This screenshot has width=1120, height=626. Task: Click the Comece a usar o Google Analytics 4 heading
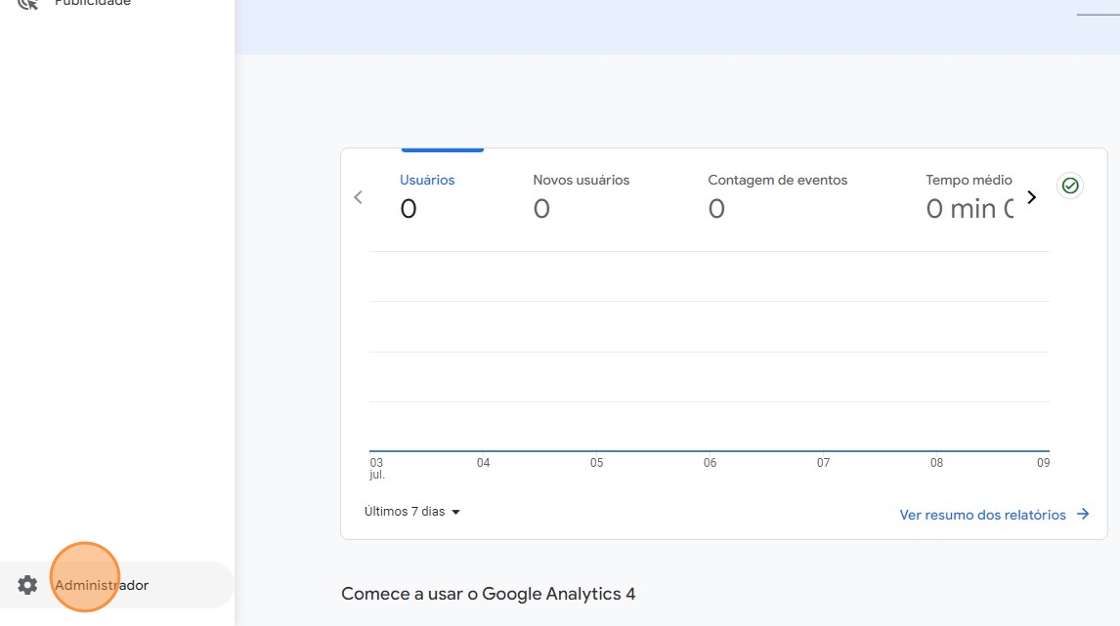click(488, 594)
